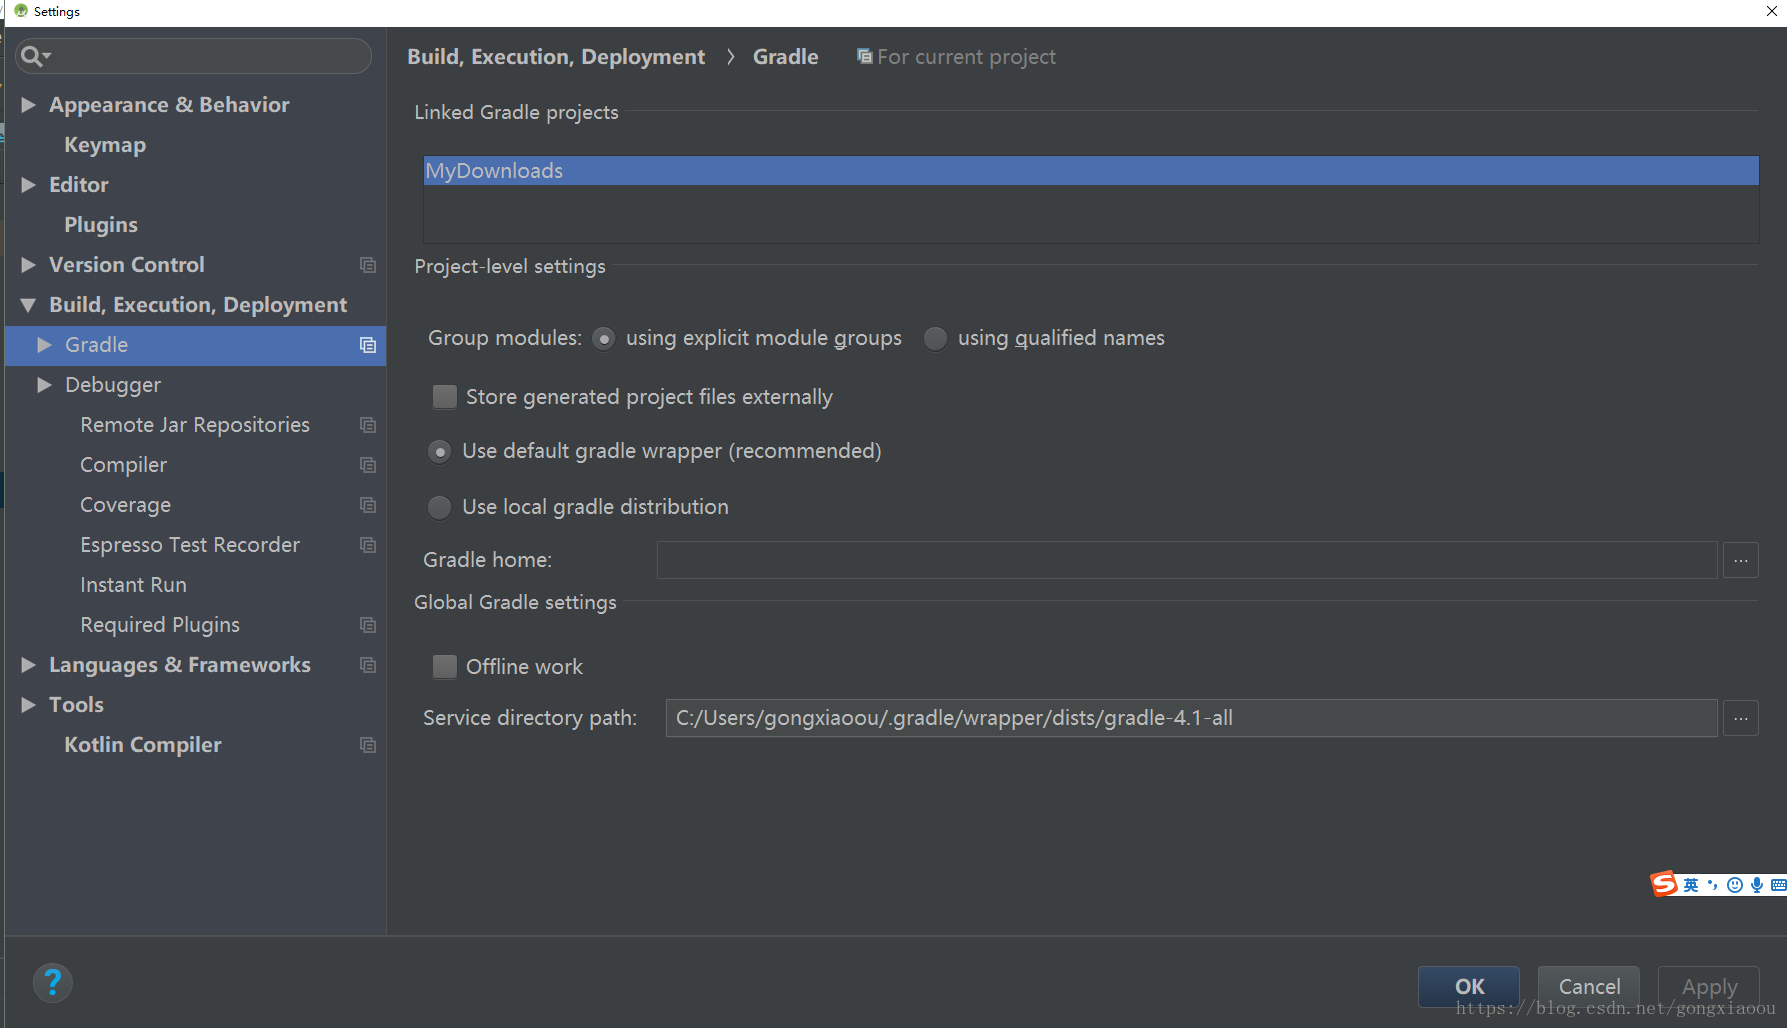
Task: Collapse Build, Execution, Deployment section
Action: [x=29, y=305]
